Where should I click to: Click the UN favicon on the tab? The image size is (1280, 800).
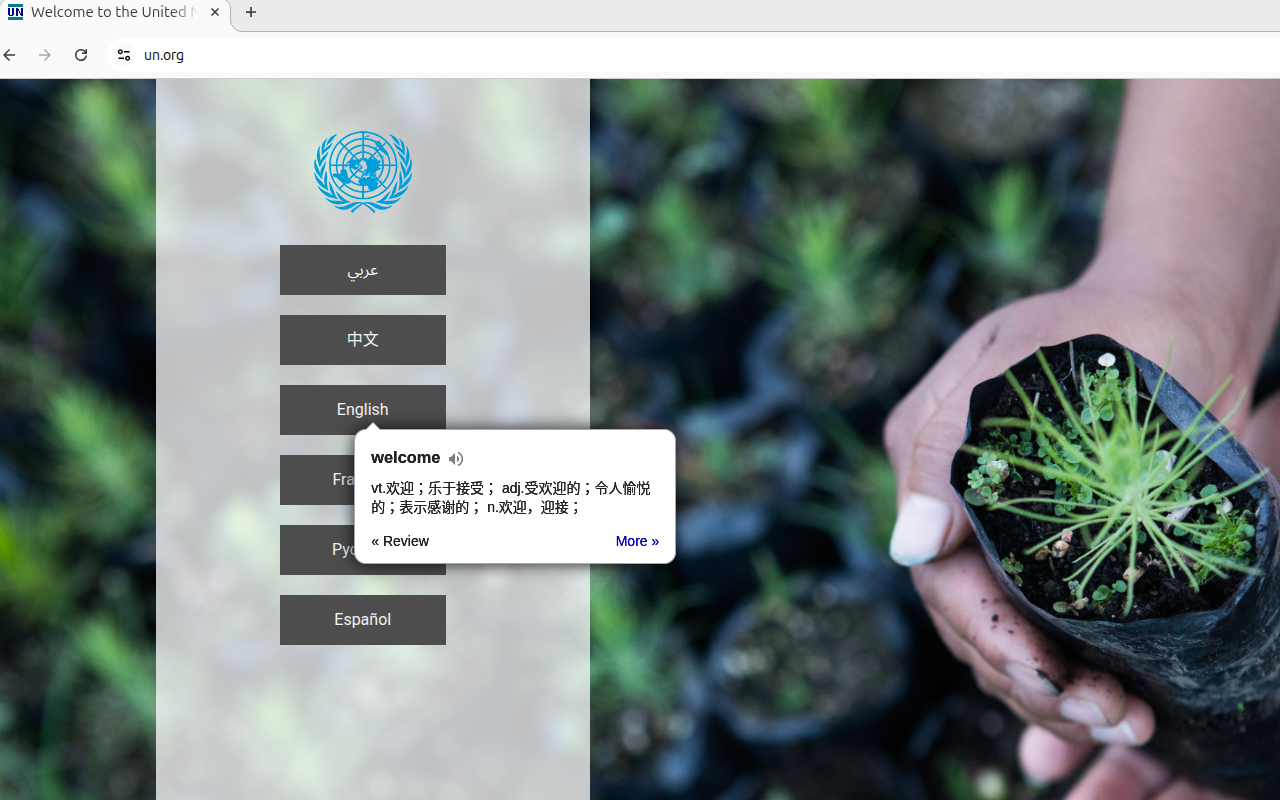pyautogui.click(x=15, y=12)
